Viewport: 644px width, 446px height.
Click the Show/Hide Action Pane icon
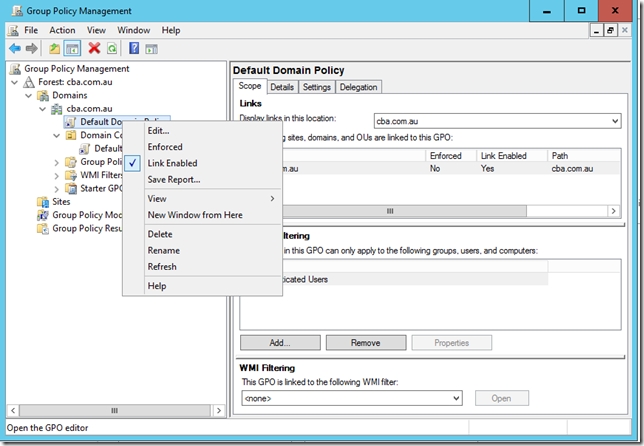(x=151, y=48)
